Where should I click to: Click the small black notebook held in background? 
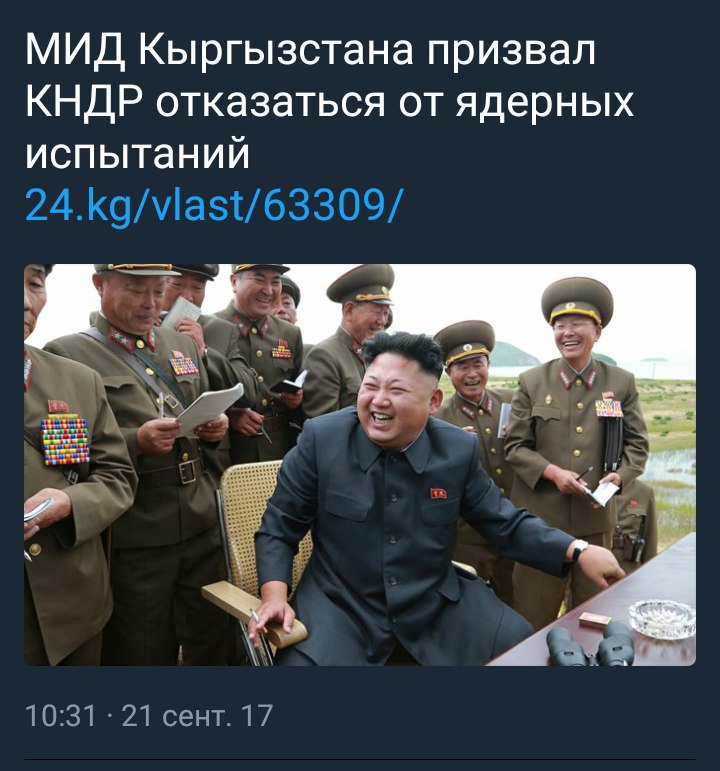(x=290, y=382)
